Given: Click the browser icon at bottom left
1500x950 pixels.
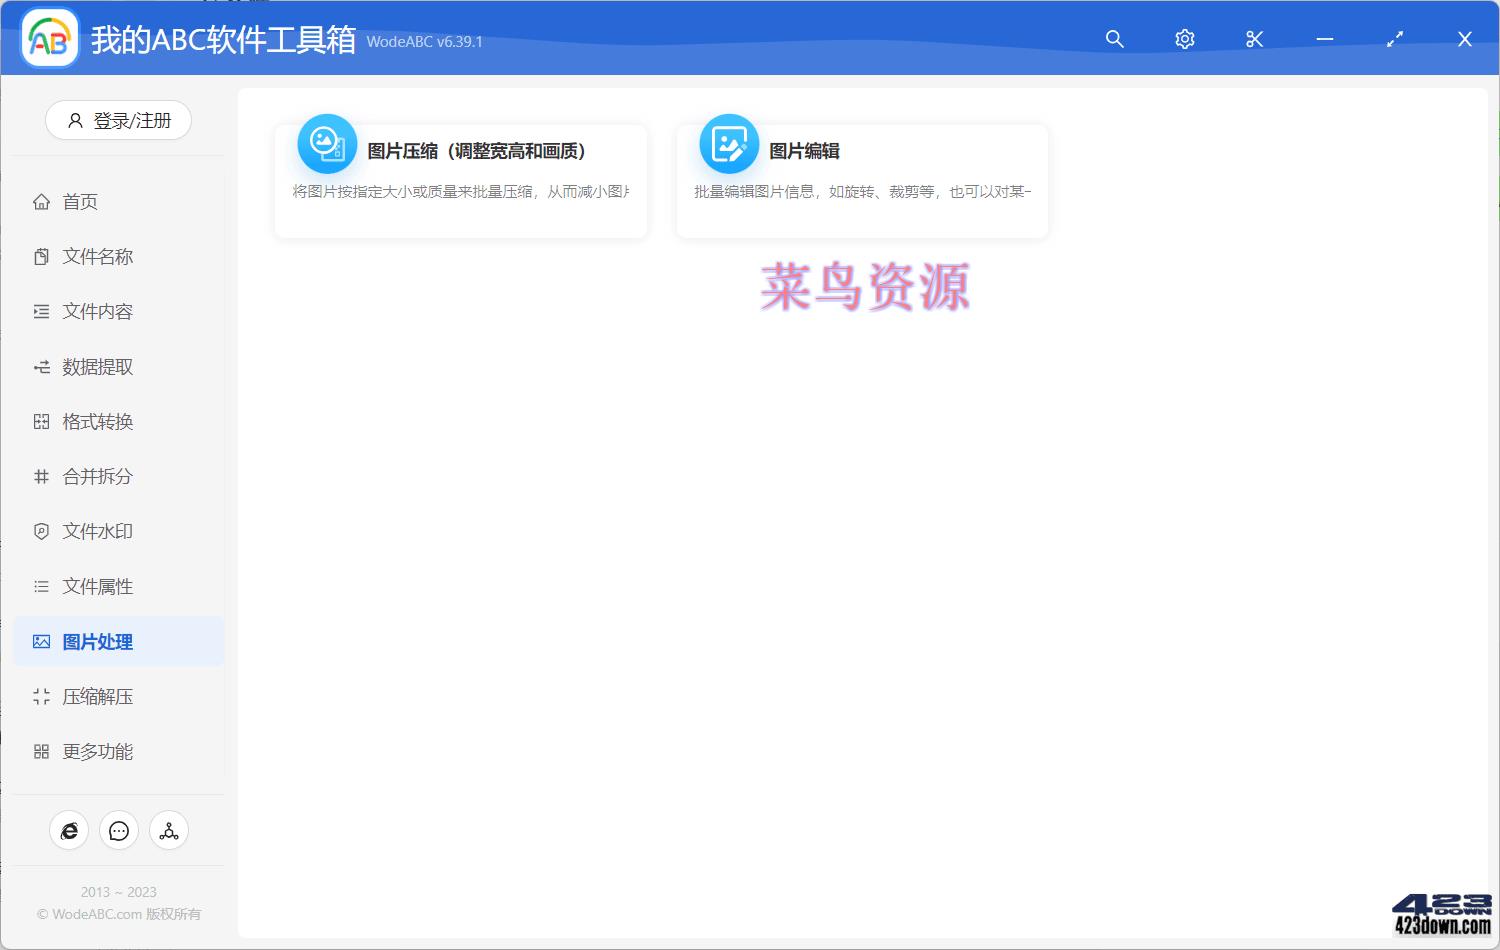Looking at the screenshot, I should point(68,830).
